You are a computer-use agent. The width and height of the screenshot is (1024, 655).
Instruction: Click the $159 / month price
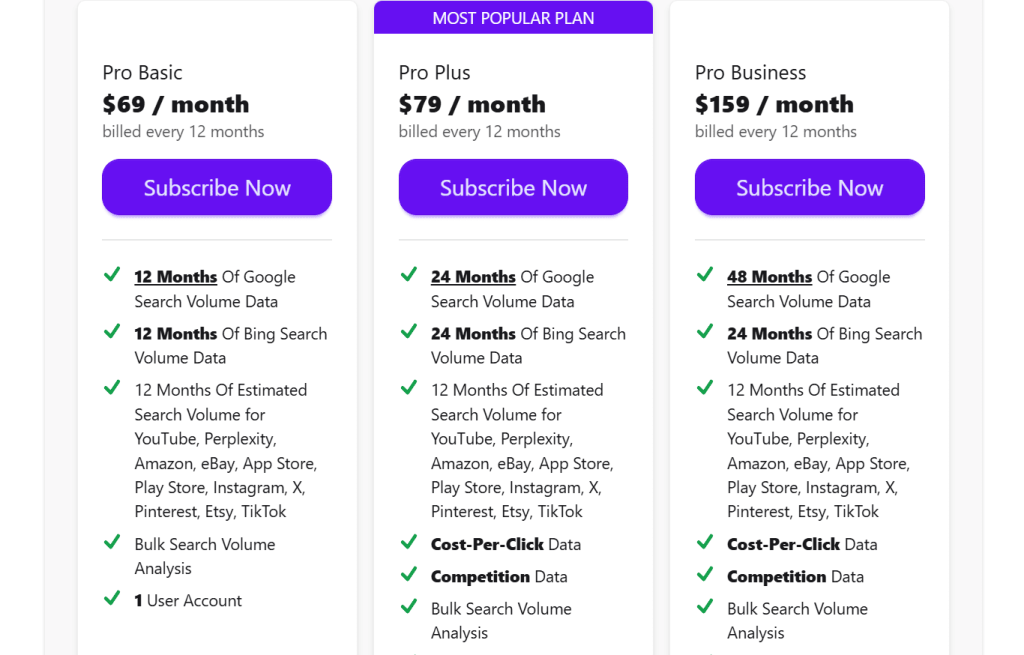click(x=774, y=104)
